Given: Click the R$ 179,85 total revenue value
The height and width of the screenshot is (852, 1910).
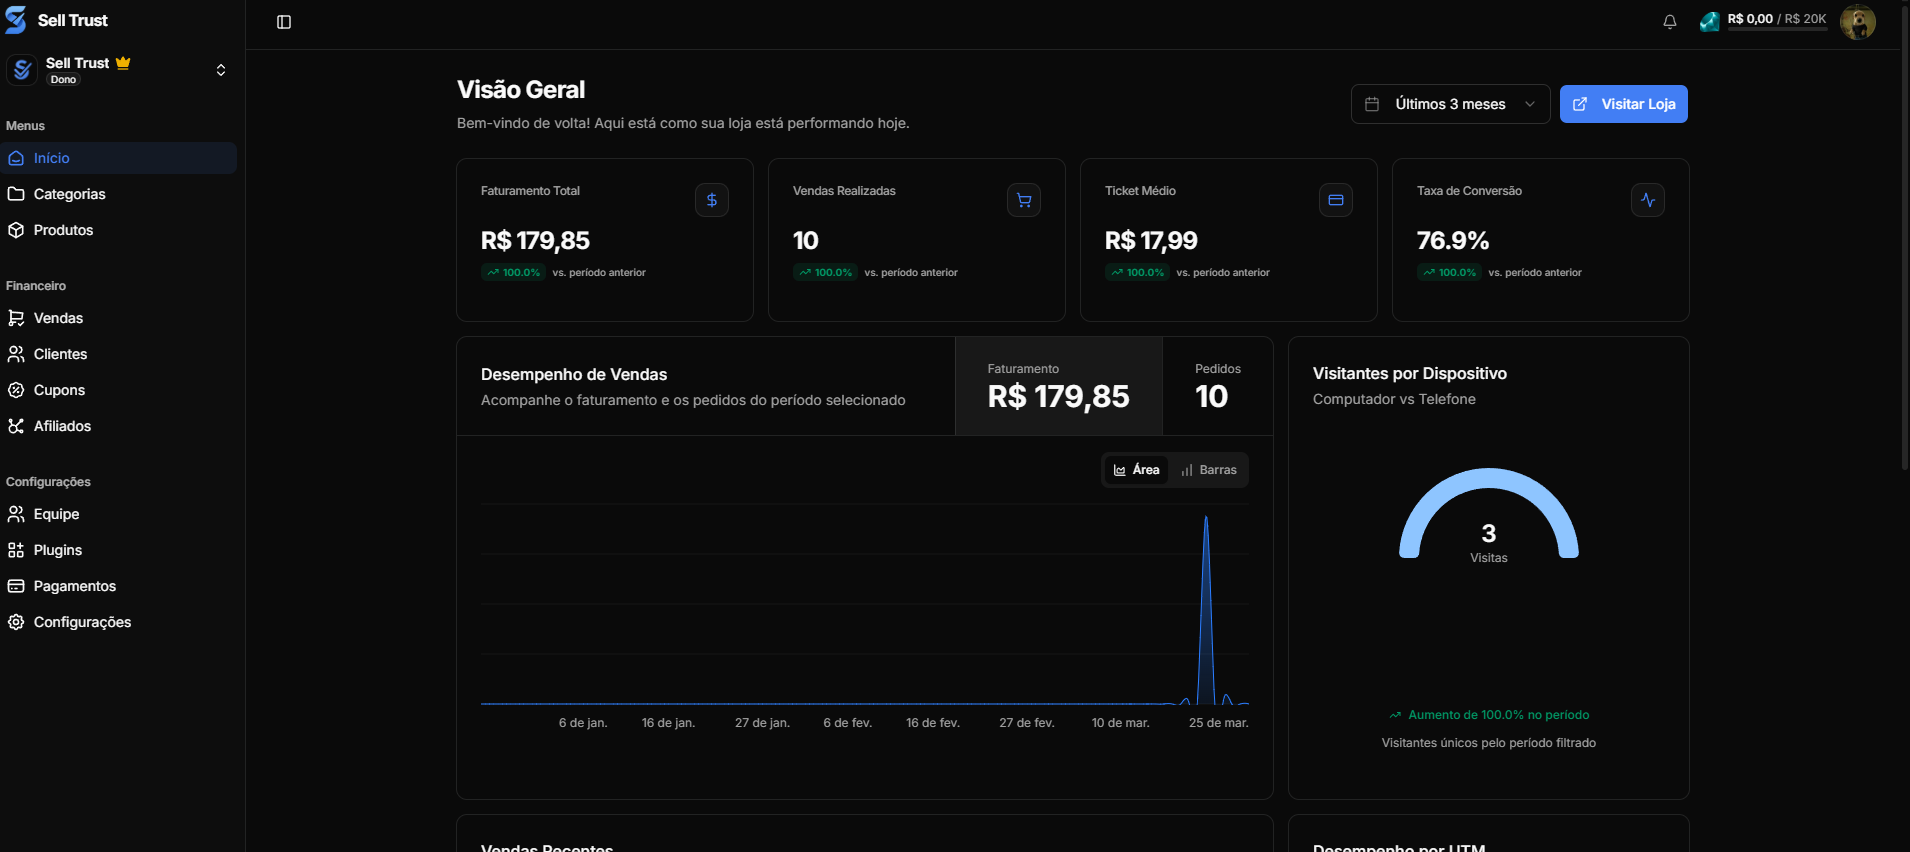Looking at the screenshot, I should (535, 241).
